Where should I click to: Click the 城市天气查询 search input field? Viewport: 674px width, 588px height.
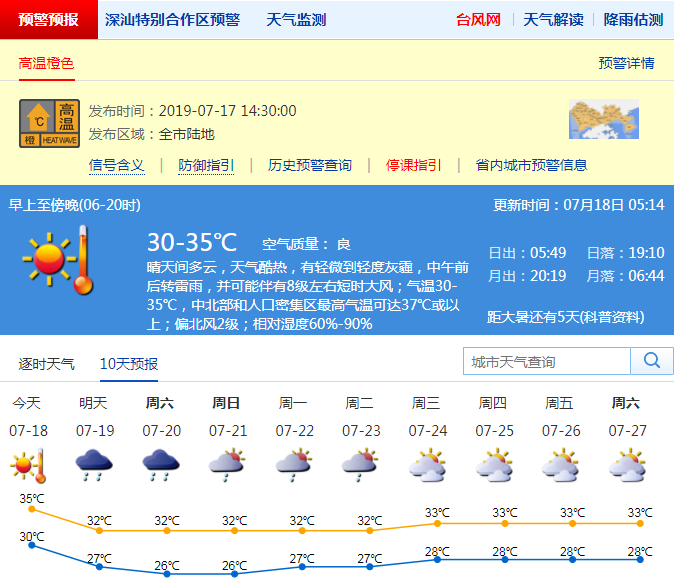[x=547, y=361]
